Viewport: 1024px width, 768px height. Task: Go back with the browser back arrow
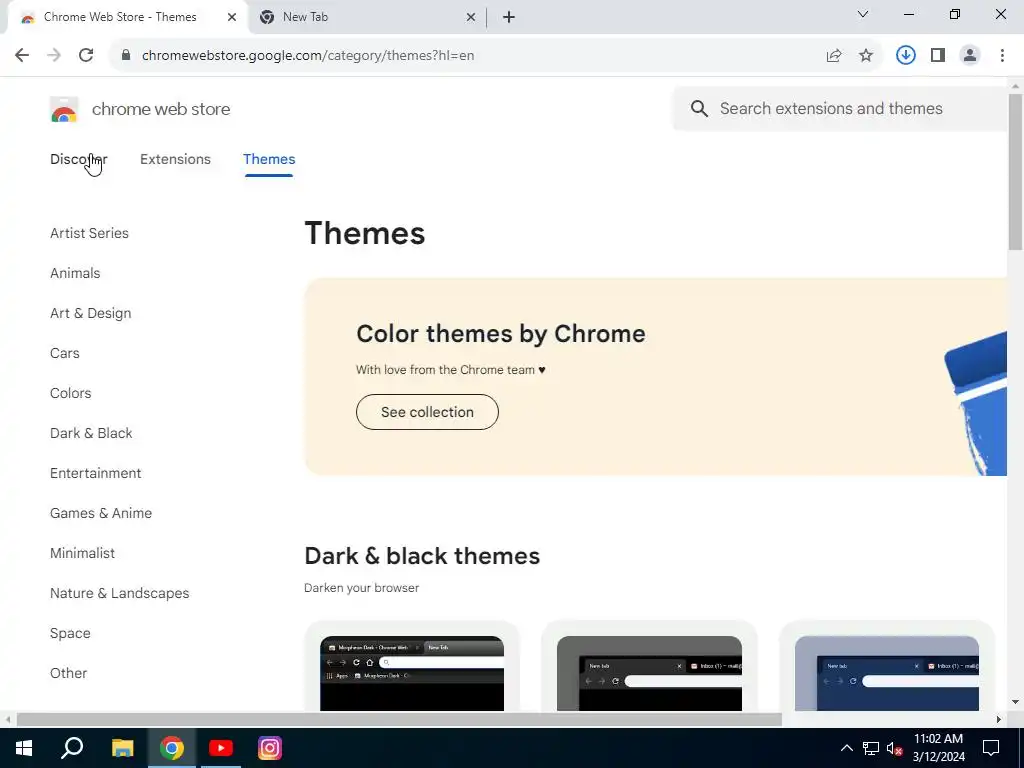(x=22, y=56)
